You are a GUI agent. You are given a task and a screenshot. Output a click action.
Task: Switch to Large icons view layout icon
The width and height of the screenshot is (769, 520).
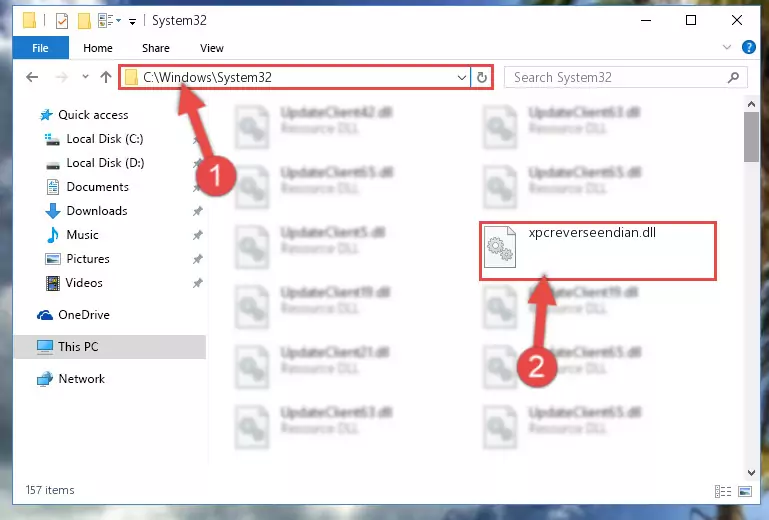click(744, 491)
